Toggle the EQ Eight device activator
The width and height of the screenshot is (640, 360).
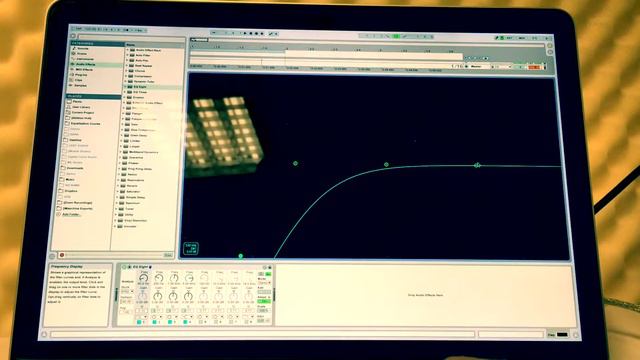coord(124,267)
